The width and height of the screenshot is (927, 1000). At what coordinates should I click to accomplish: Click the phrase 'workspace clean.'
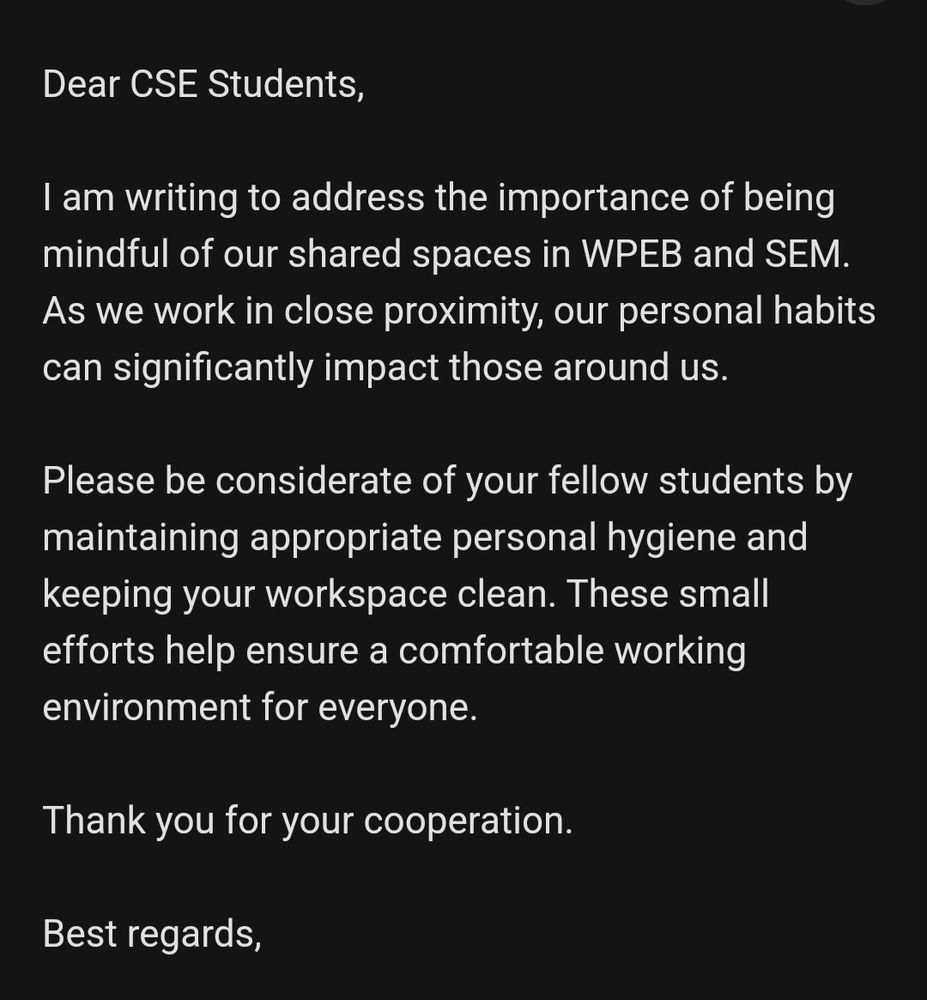(x=411, y=594)
